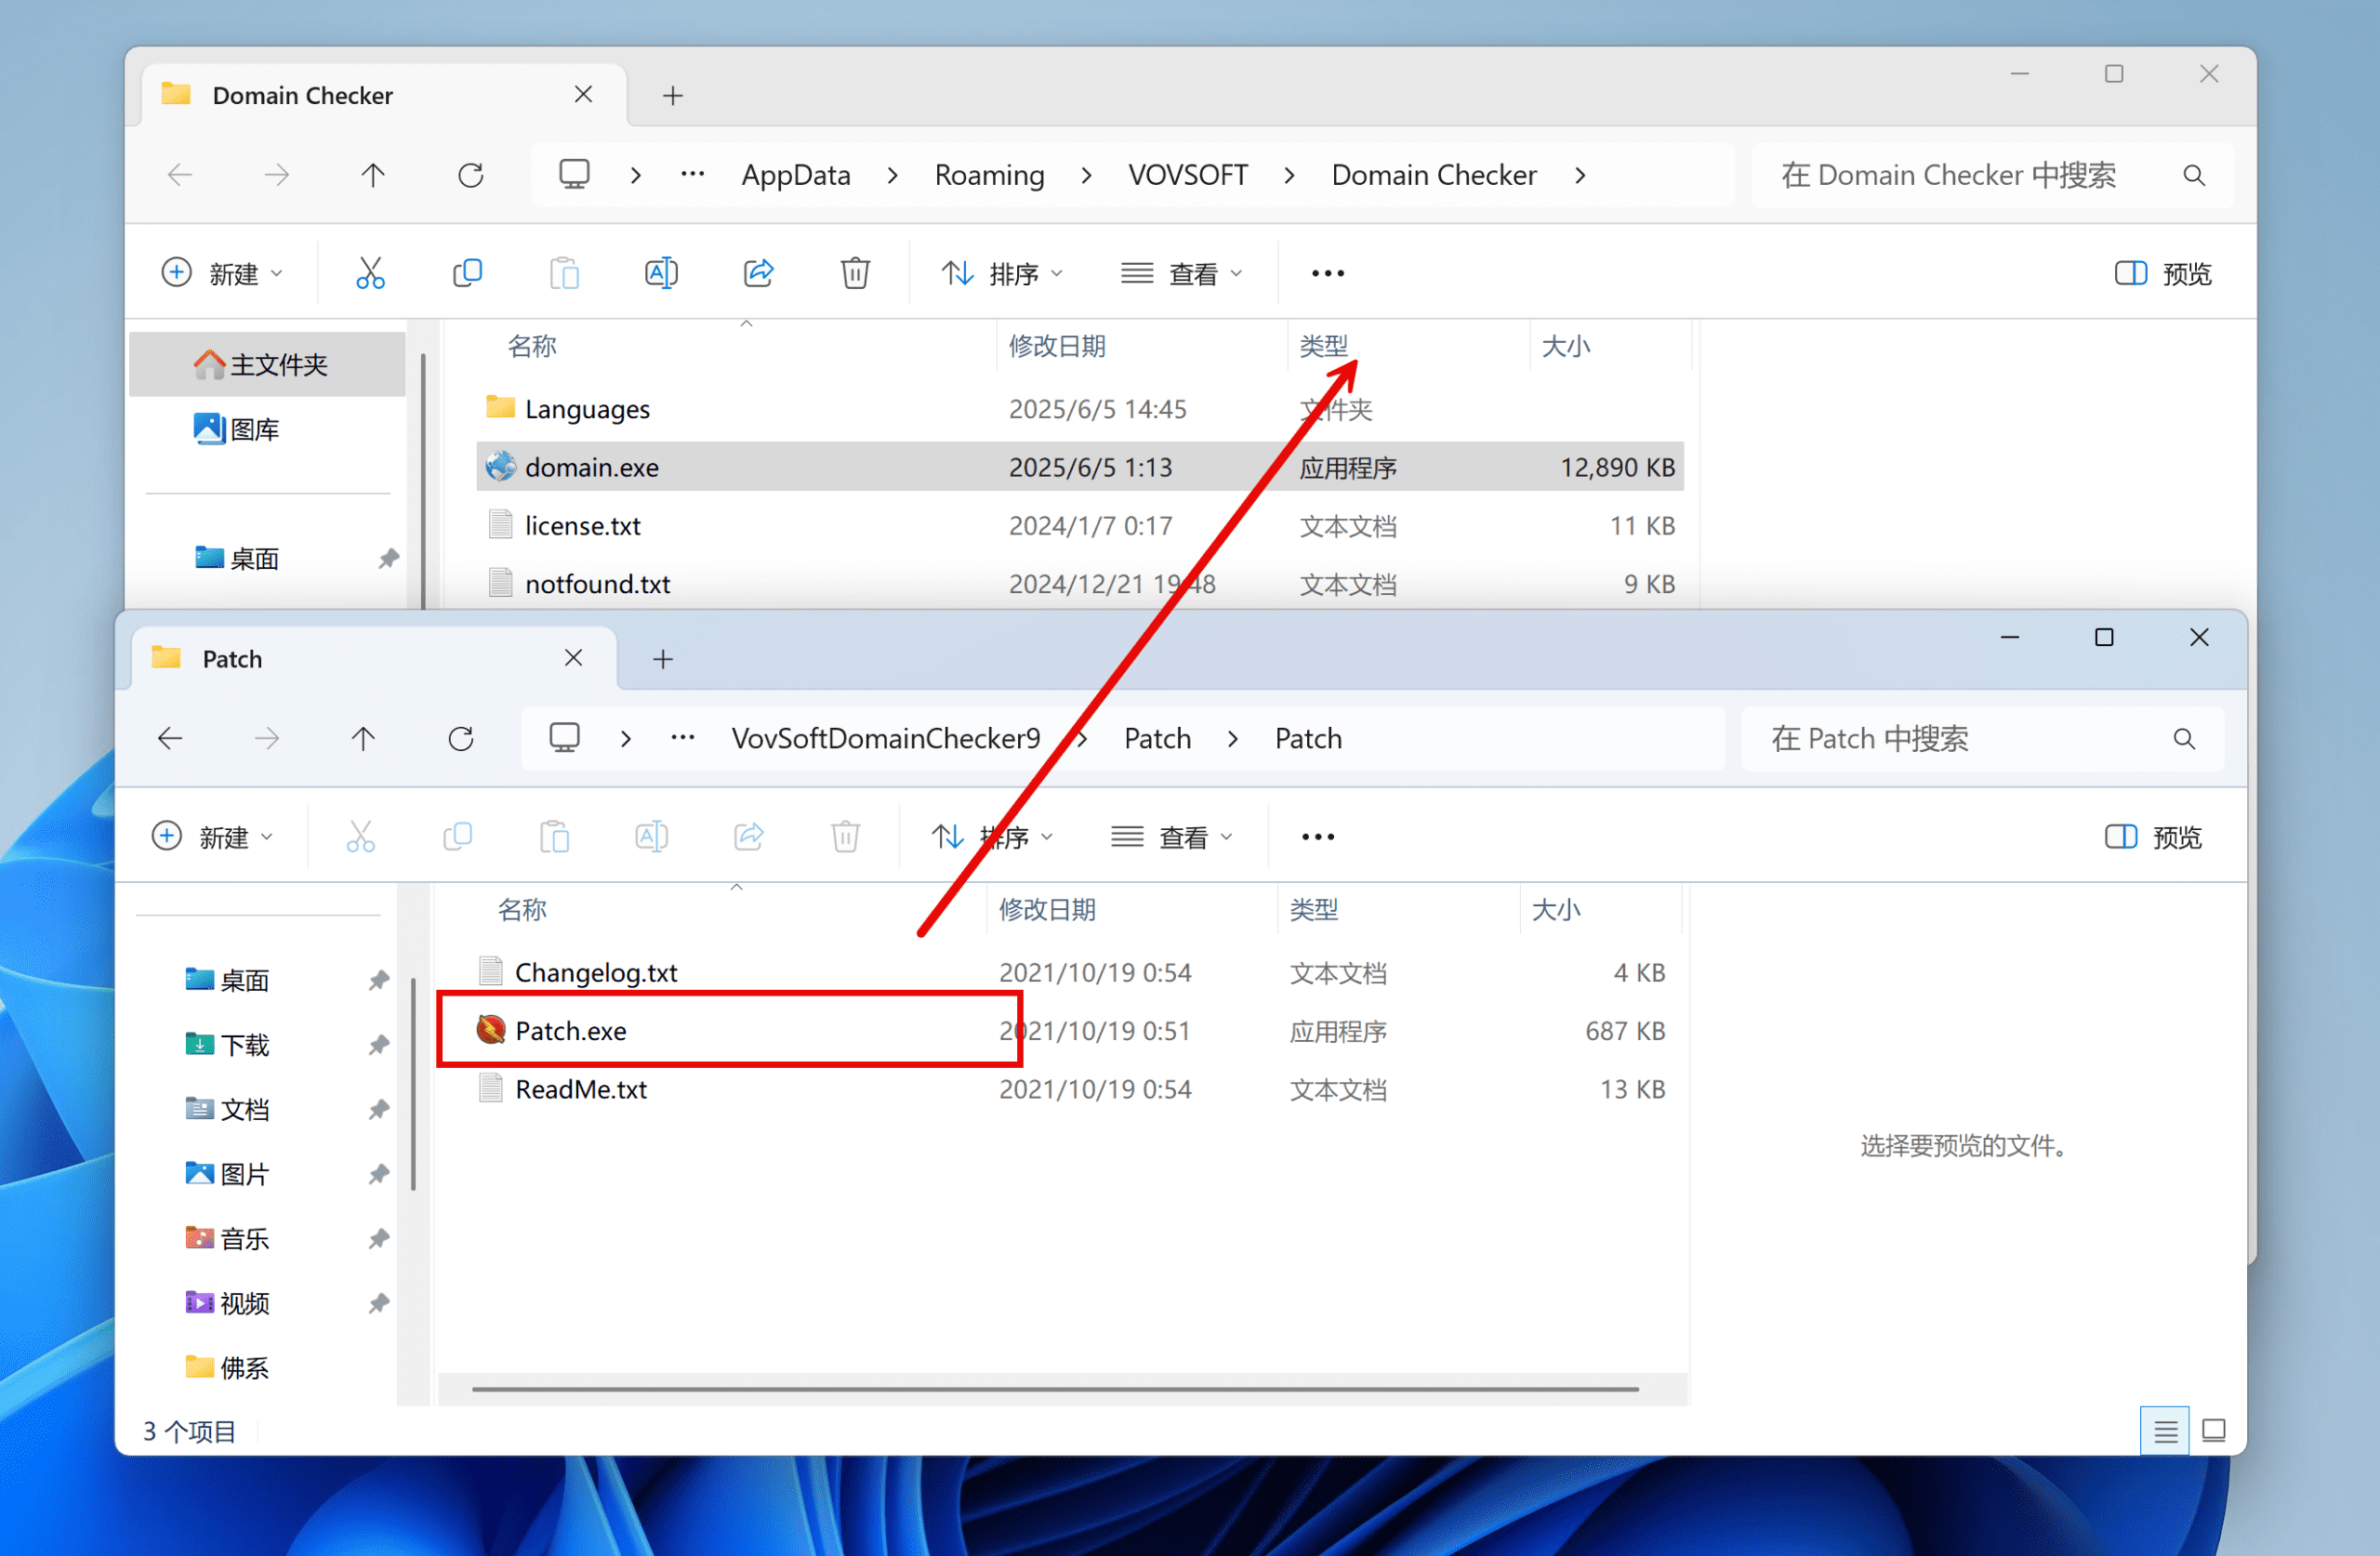The image size is (2380, 1556).
Task: Toggle the preview pane in Patch window
Action: 2153,837
